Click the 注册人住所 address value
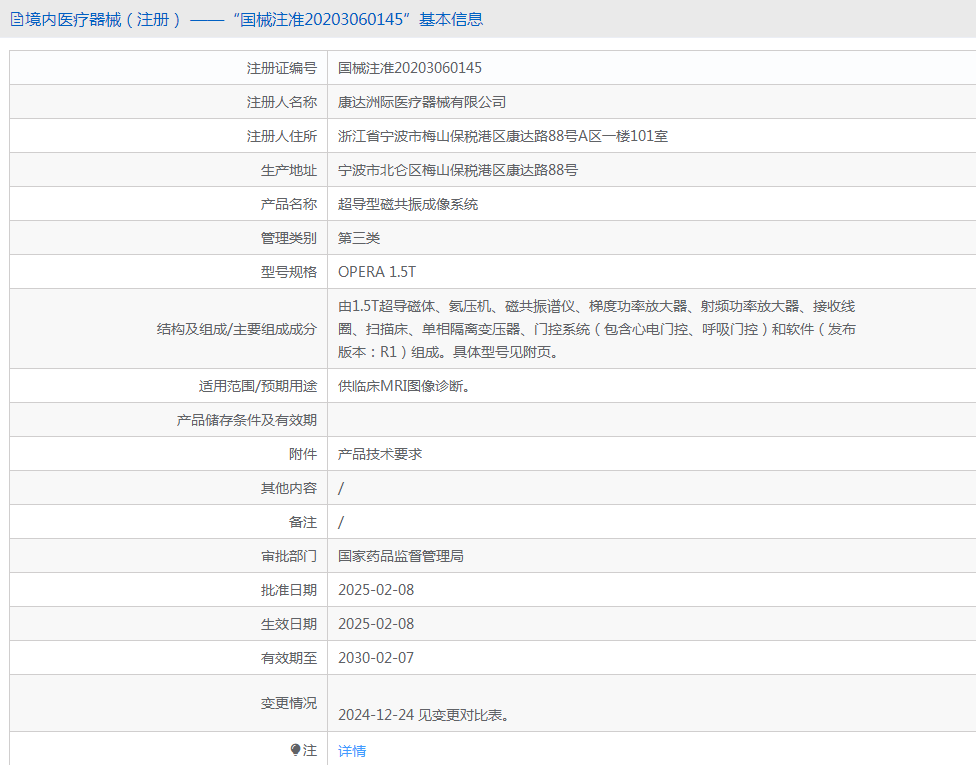Viewport: 976px width, 765px height. (x=502, y=136)
